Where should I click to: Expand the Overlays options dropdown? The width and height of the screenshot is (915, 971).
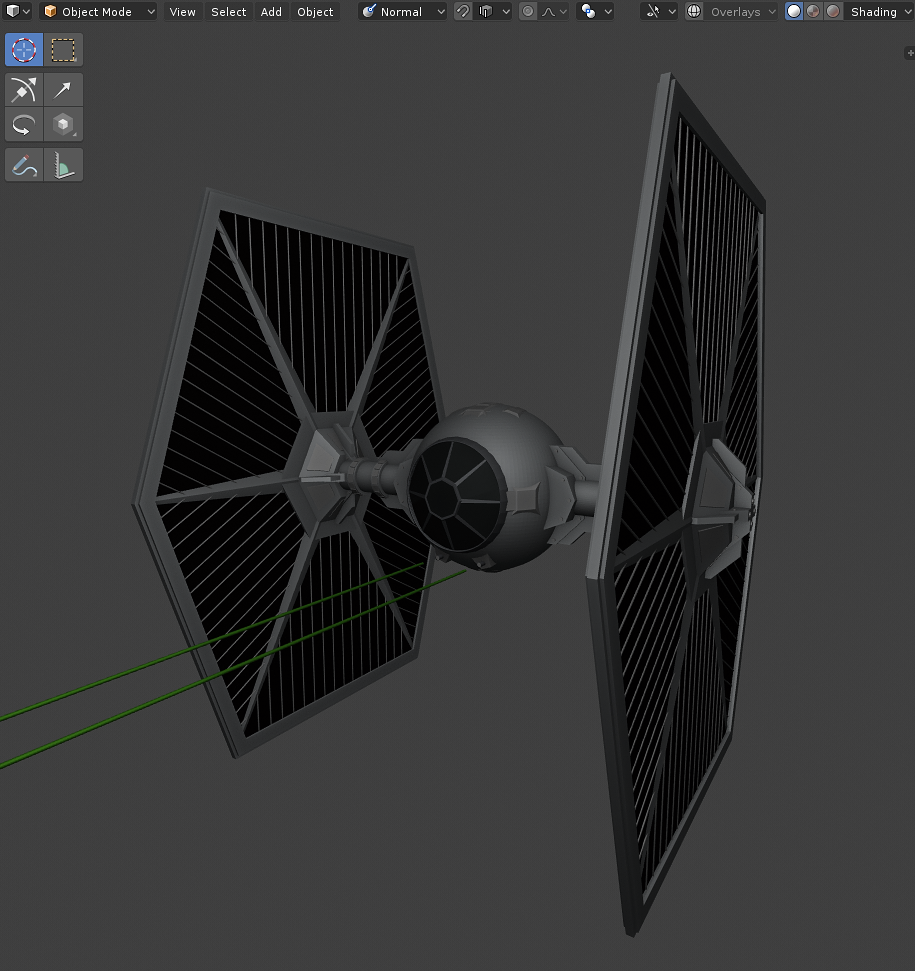click(x=741, y=11)
